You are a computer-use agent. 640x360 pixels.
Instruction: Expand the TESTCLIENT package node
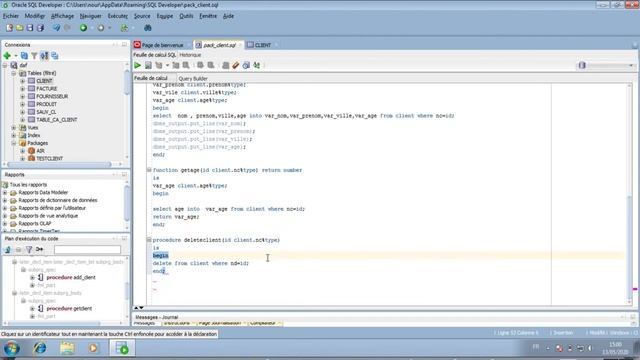click(x=22, y=158)
